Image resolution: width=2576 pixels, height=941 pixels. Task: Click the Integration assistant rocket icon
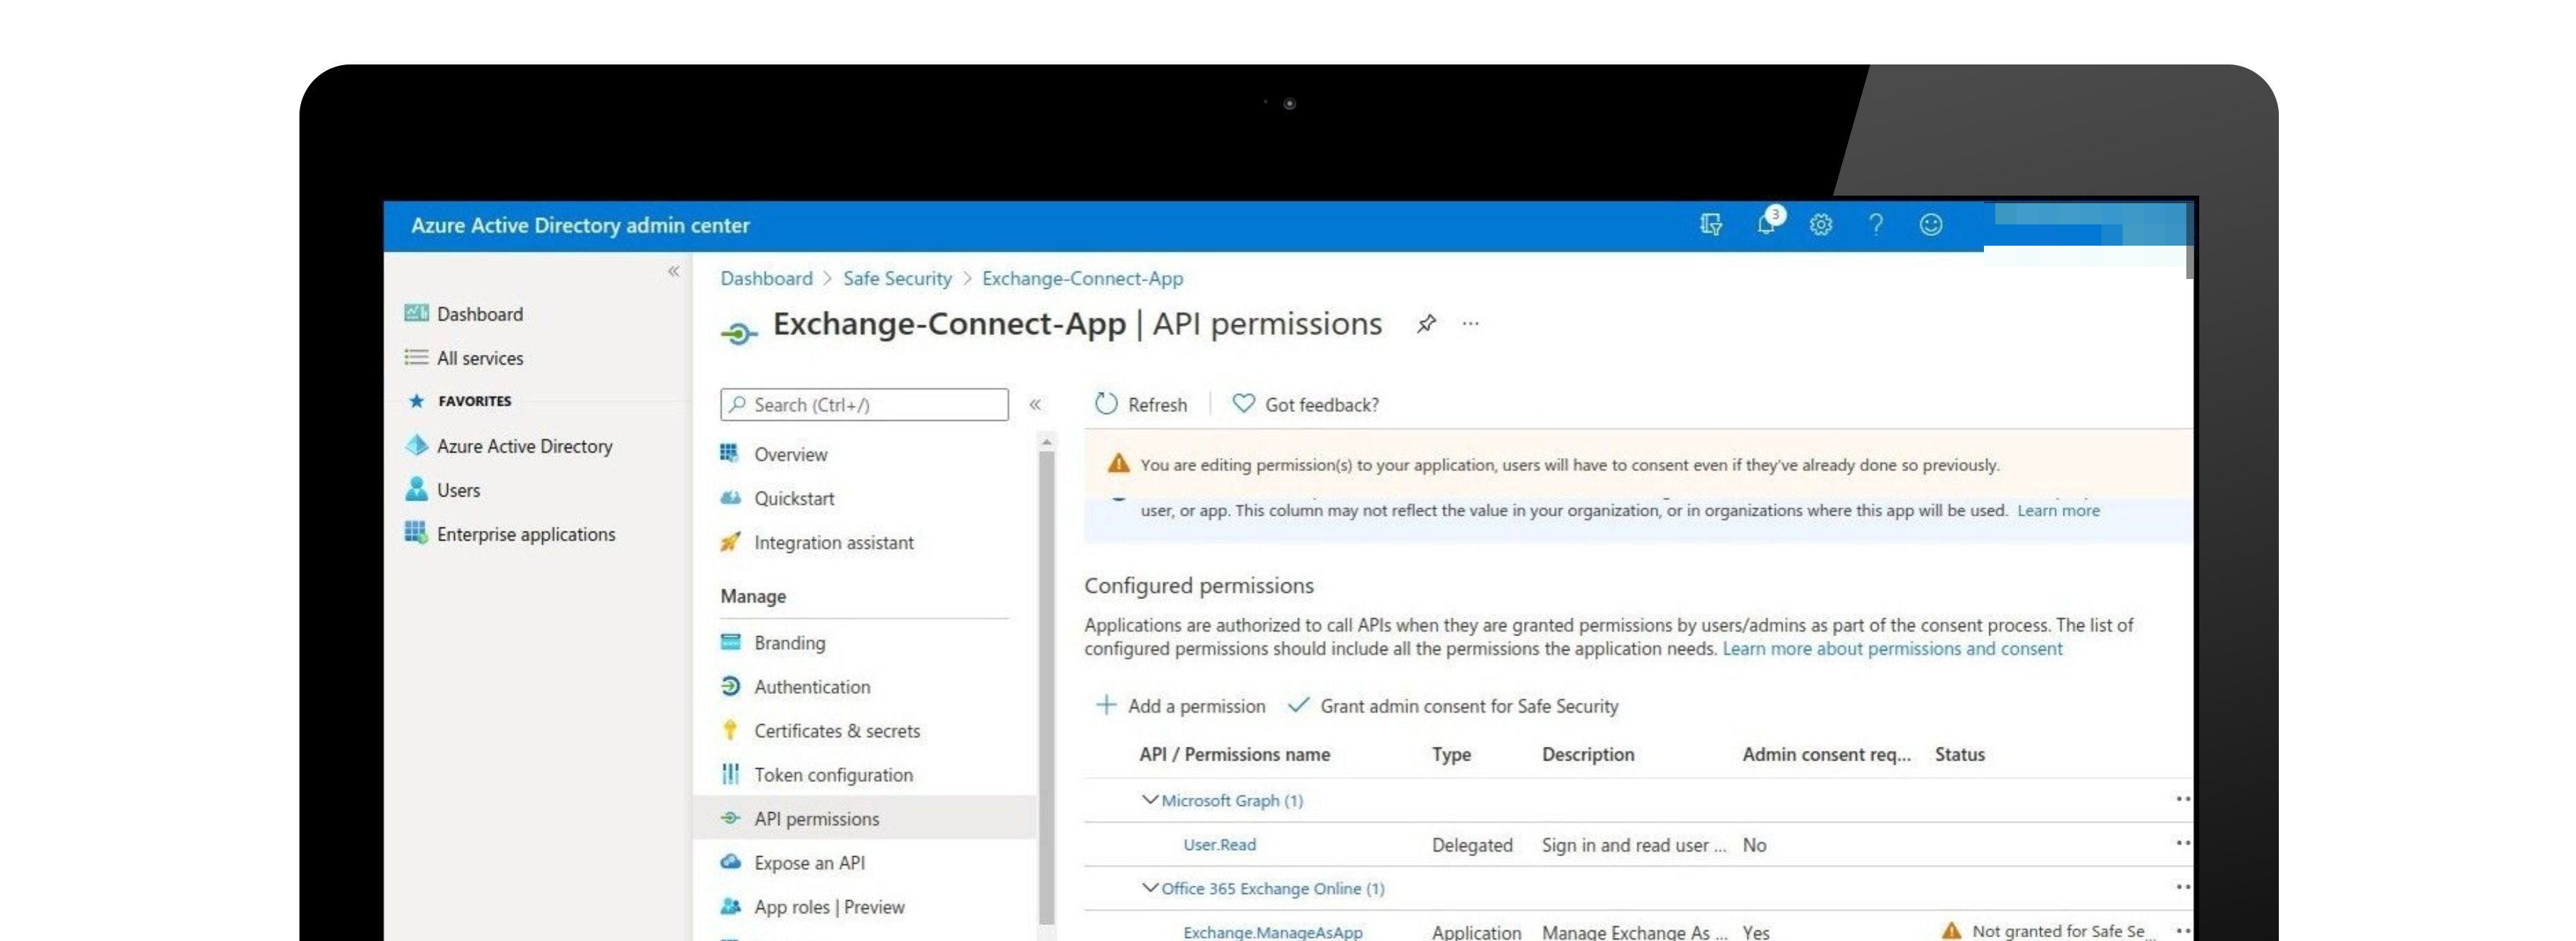(730, 541)
